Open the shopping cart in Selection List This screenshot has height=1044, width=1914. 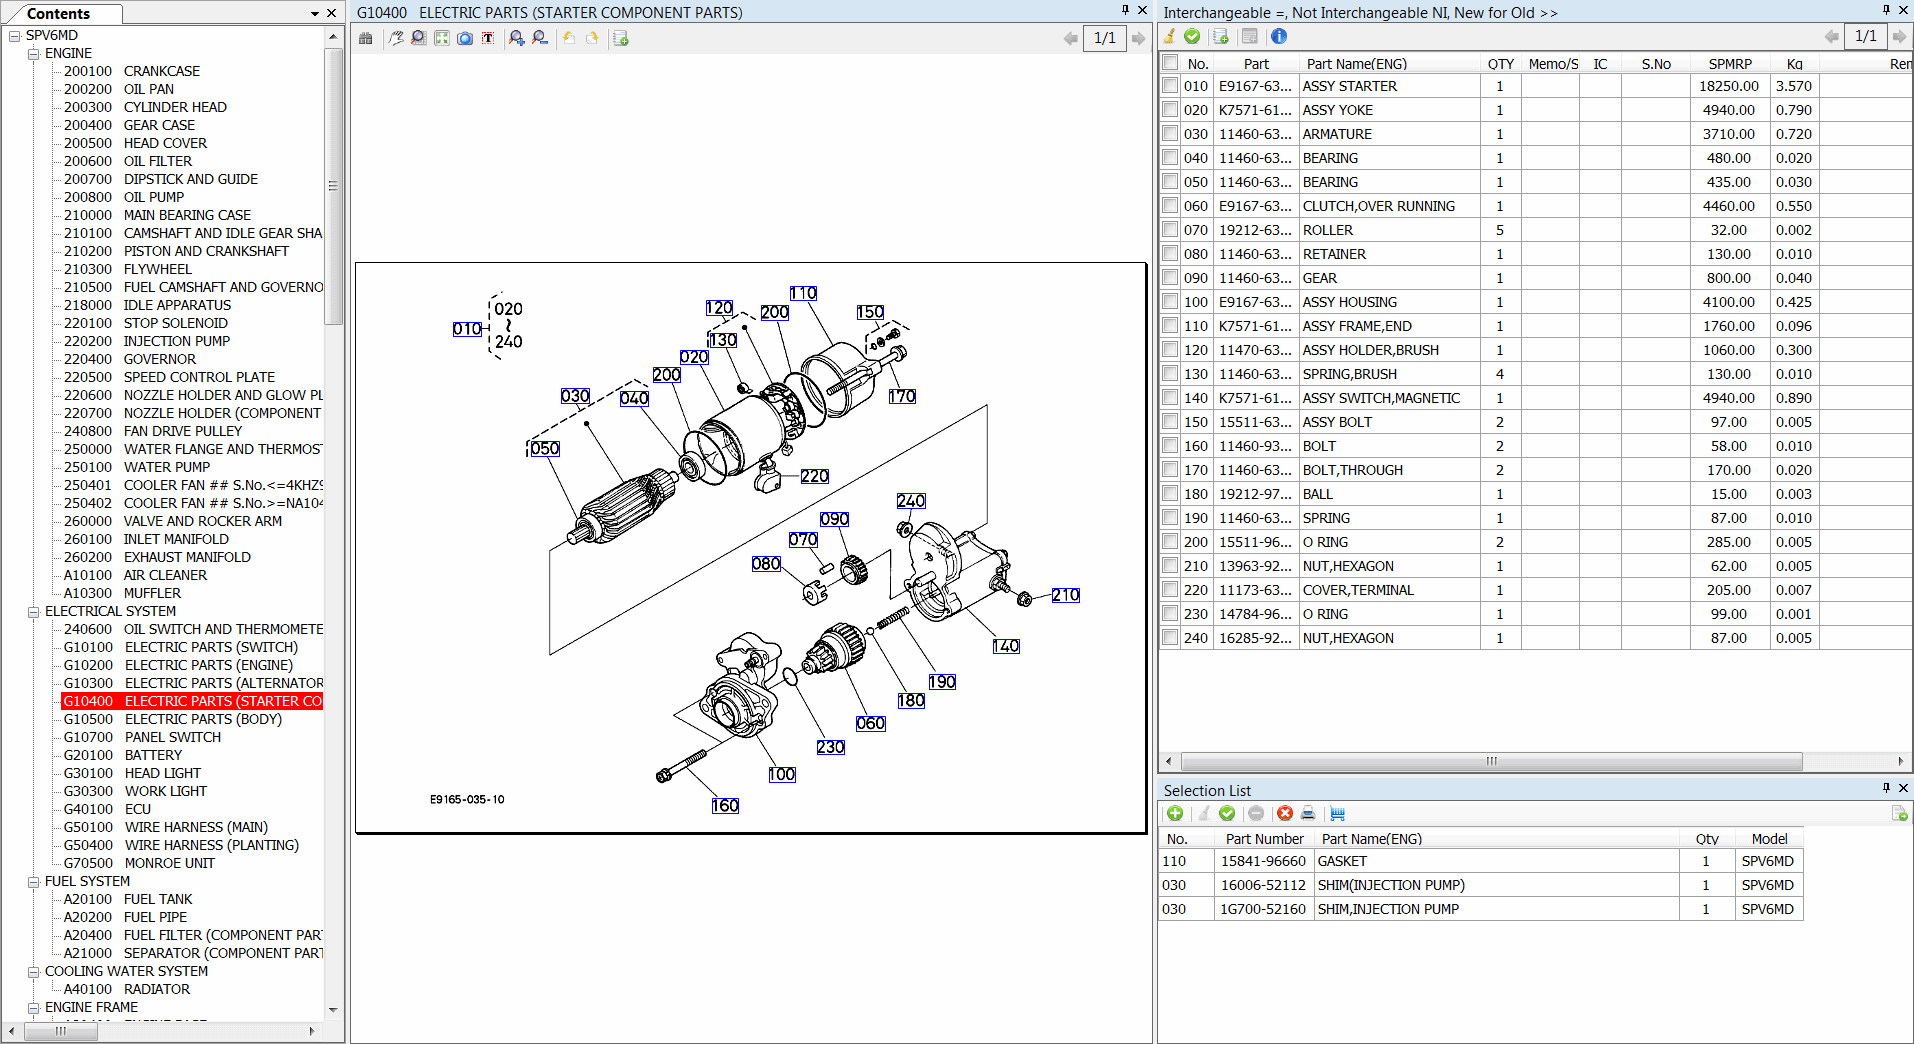point(1337,814)
